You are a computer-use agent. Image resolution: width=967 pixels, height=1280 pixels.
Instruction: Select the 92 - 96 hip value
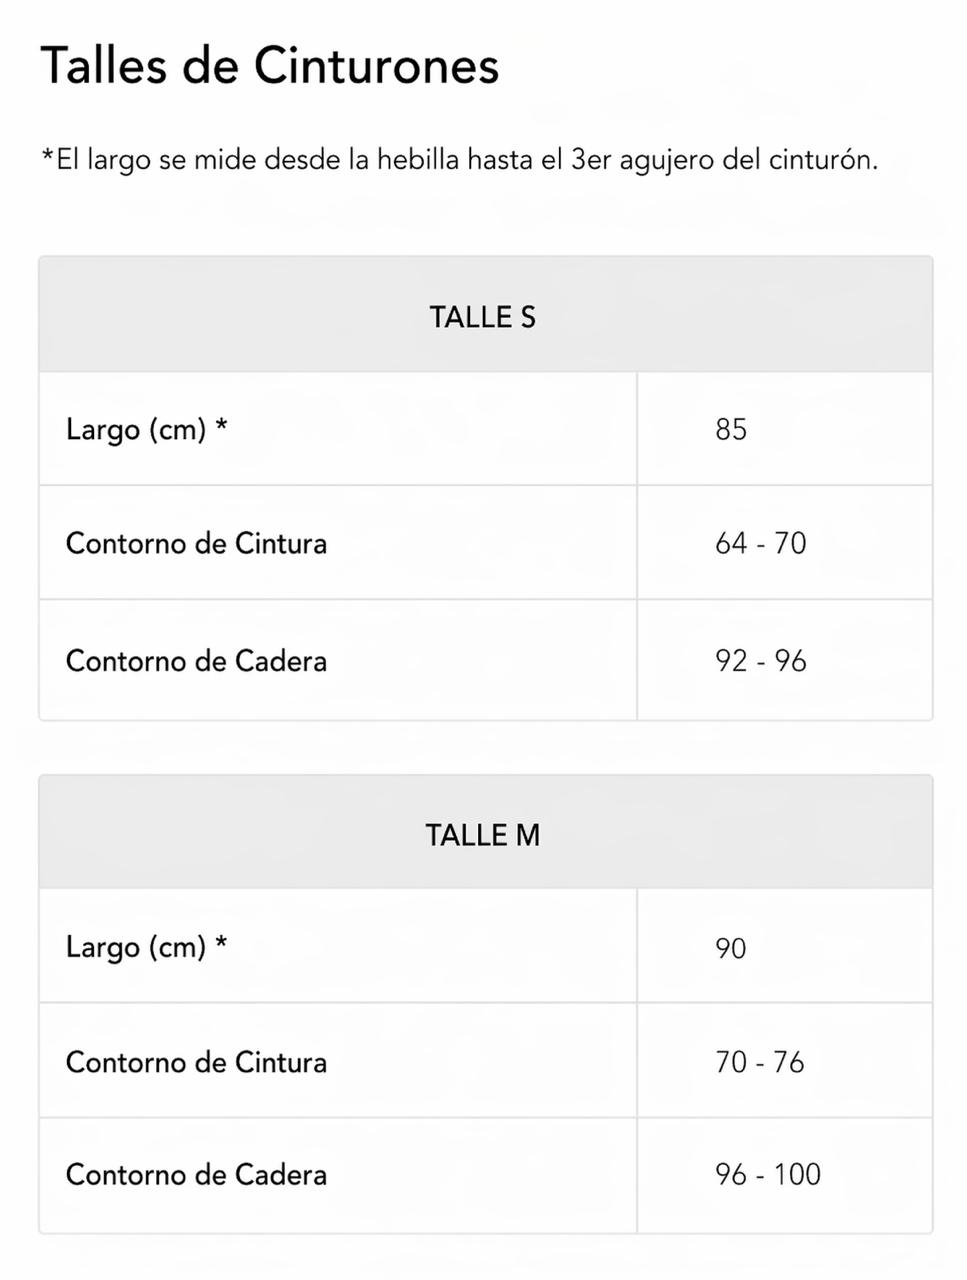[760, 661]
